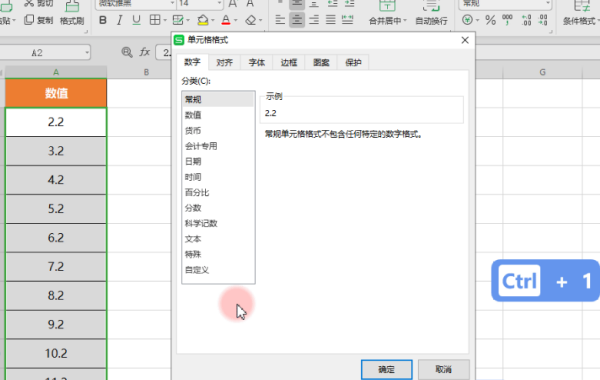The image size is (600, 380).
Task: Select column G header
Action: coord(542,72)
